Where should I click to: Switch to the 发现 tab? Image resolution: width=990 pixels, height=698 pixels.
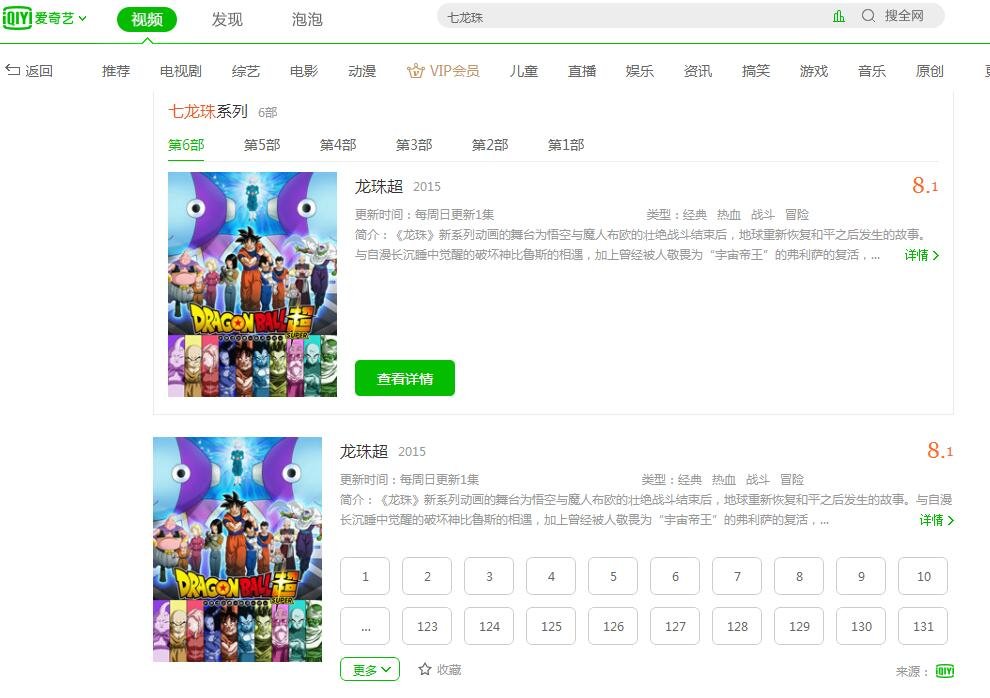228,18
